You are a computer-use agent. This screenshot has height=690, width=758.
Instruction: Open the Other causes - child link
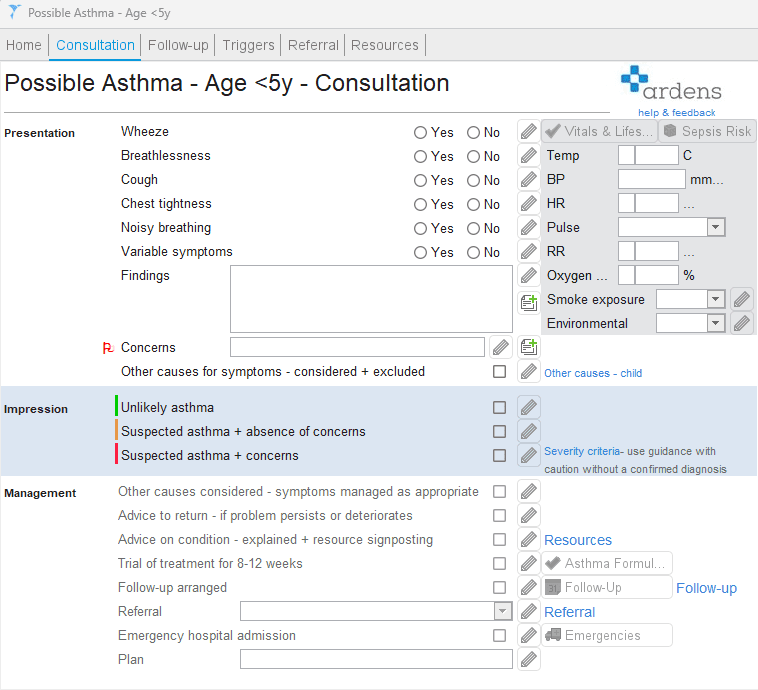coord(593,373)
